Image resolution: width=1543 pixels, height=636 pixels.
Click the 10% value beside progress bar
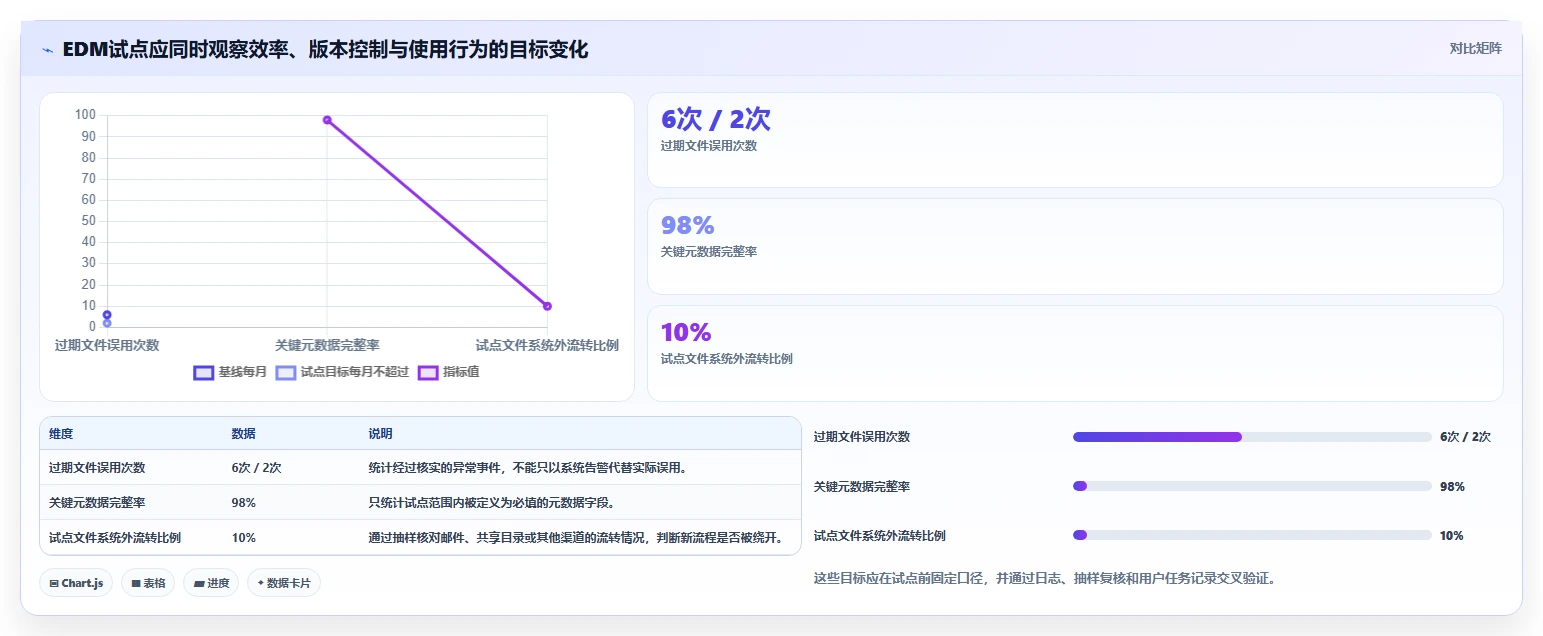pos(1451,535)
